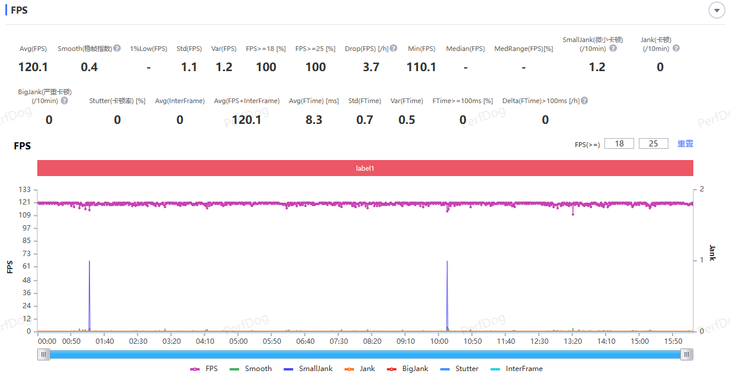Open help icon beside SmallJank label
Screen dimensions: 730x377
[613, 48]
